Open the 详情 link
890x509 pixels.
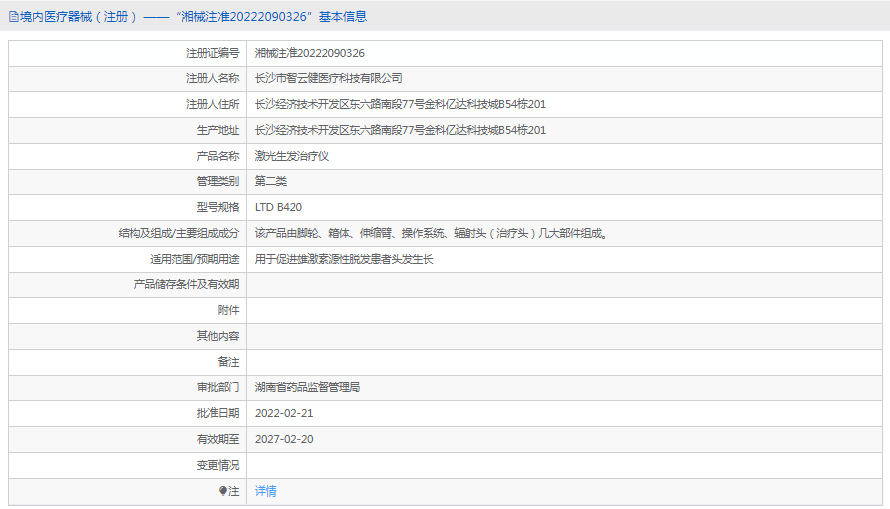[266, 491]
